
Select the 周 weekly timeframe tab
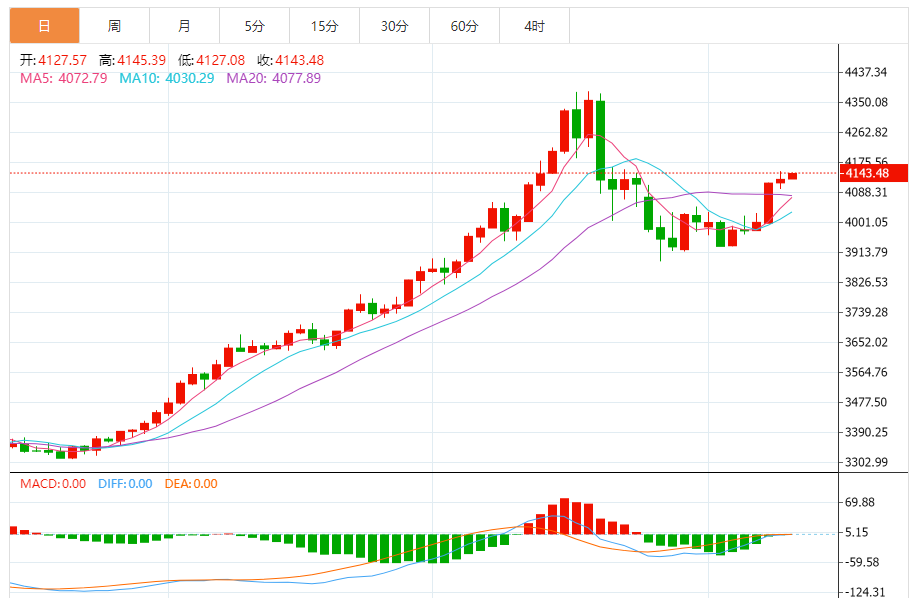(x=114, y=26)
